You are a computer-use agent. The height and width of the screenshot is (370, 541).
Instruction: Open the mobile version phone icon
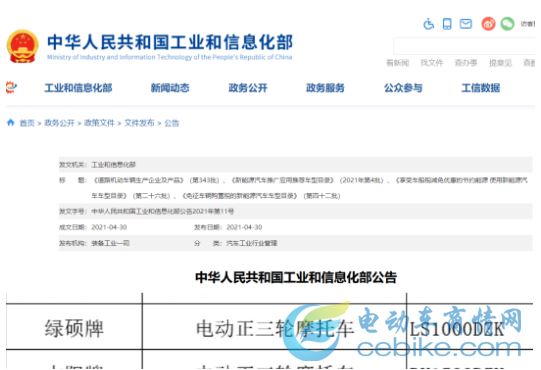(447, 24)
